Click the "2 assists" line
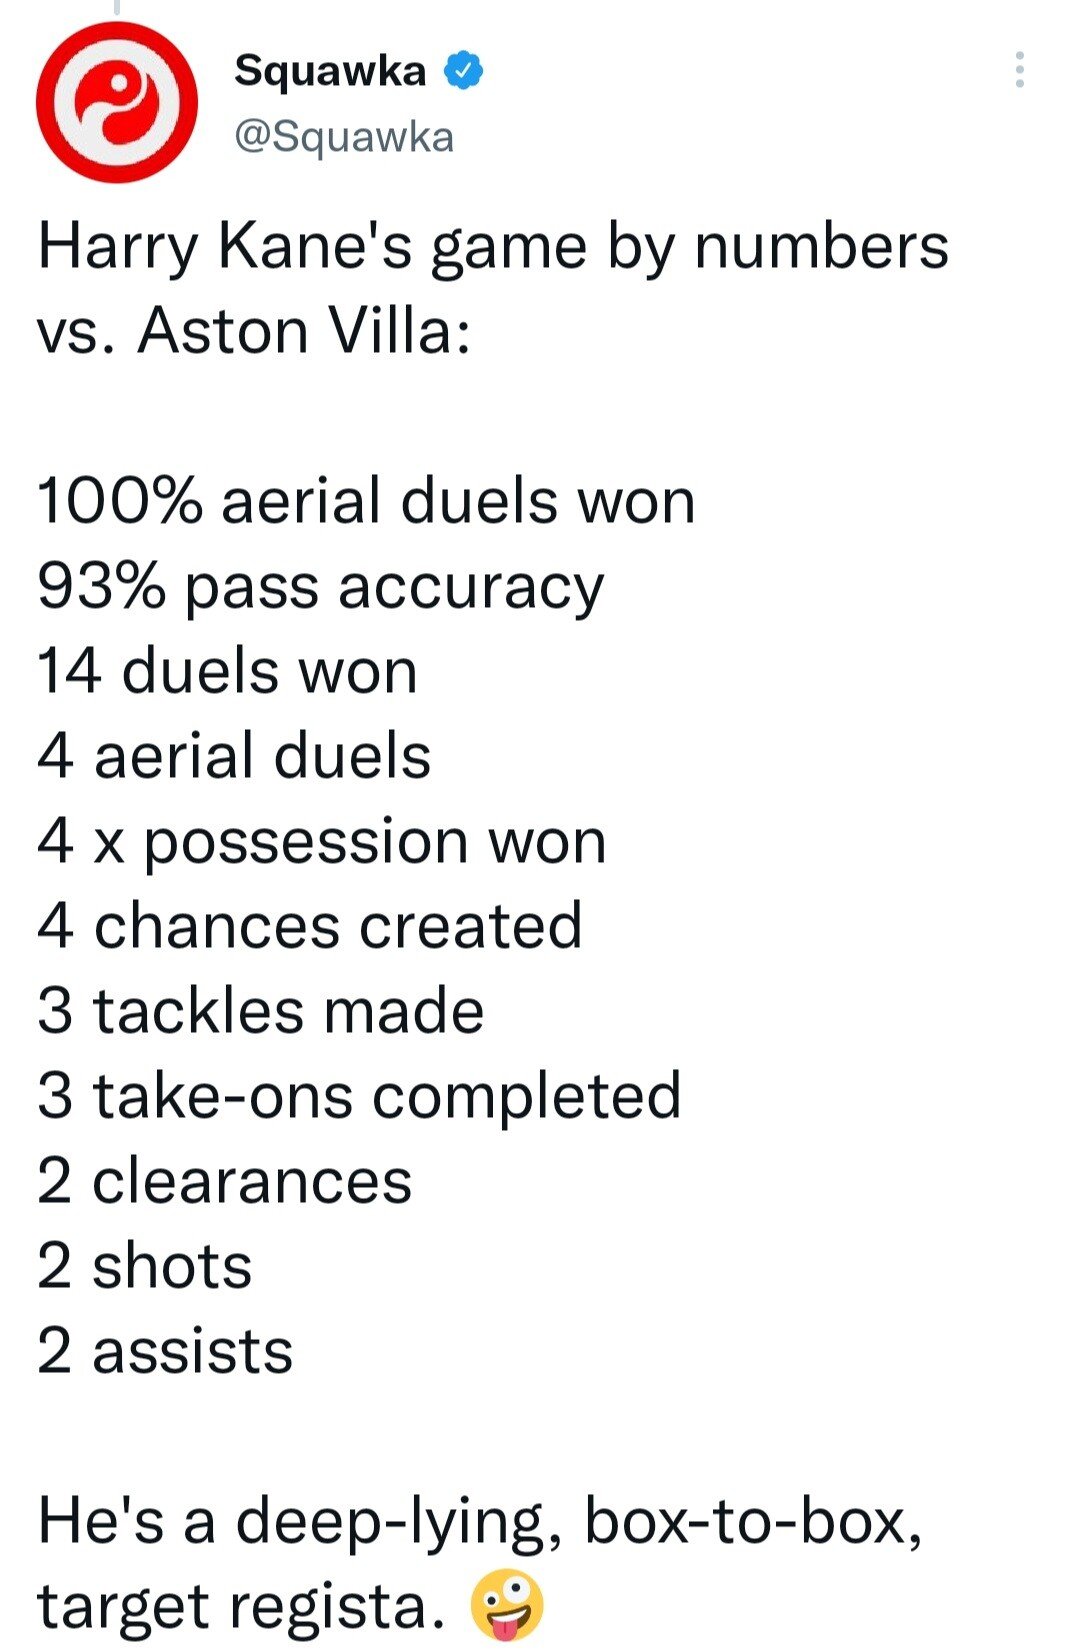 coord(165,1351)
